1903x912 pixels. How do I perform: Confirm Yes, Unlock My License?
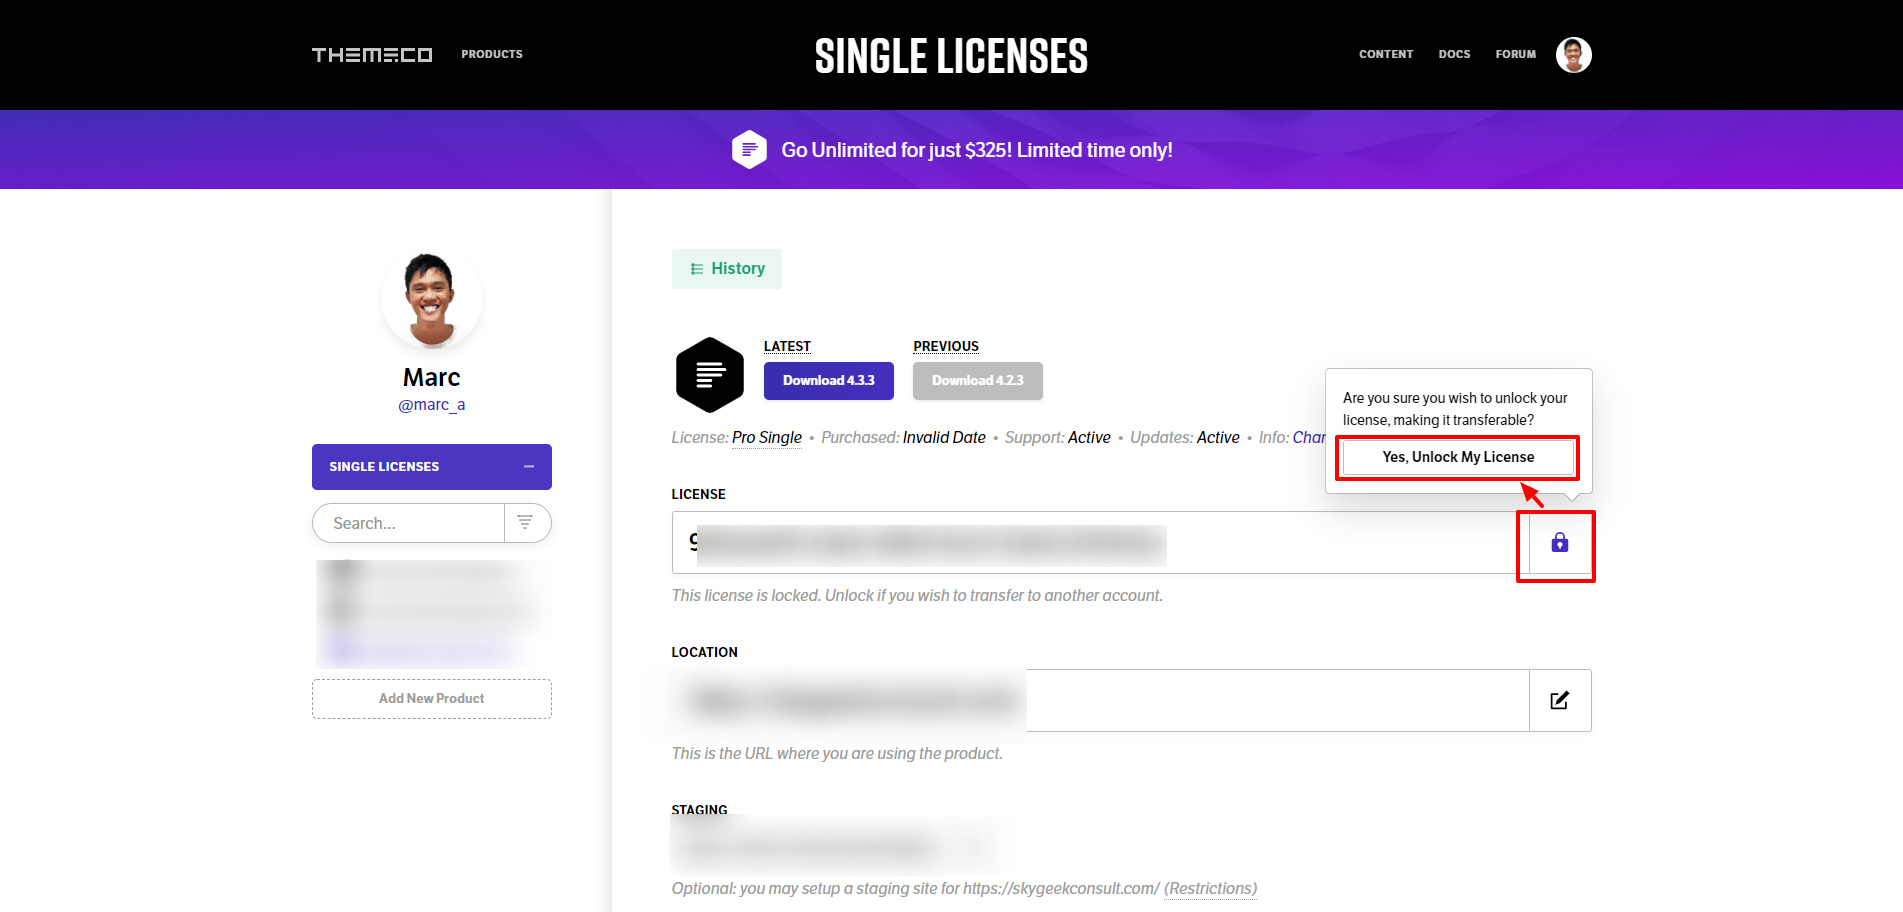click(1457, 457)
